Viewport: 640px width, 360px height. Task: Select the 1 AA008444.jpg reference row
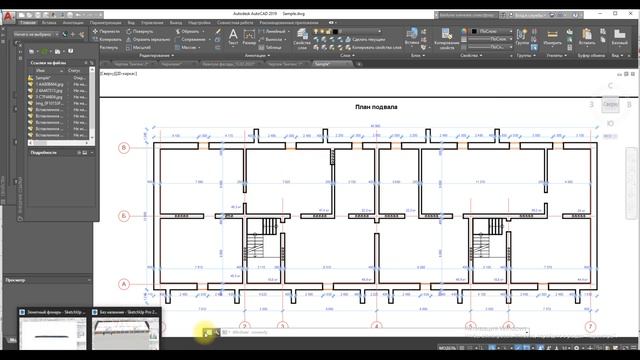coord(58,84)
